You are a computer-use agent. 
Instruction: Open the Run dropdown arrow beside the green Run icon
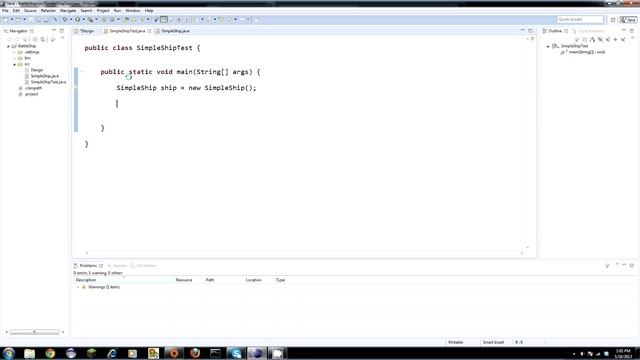[x=84, y=20]
